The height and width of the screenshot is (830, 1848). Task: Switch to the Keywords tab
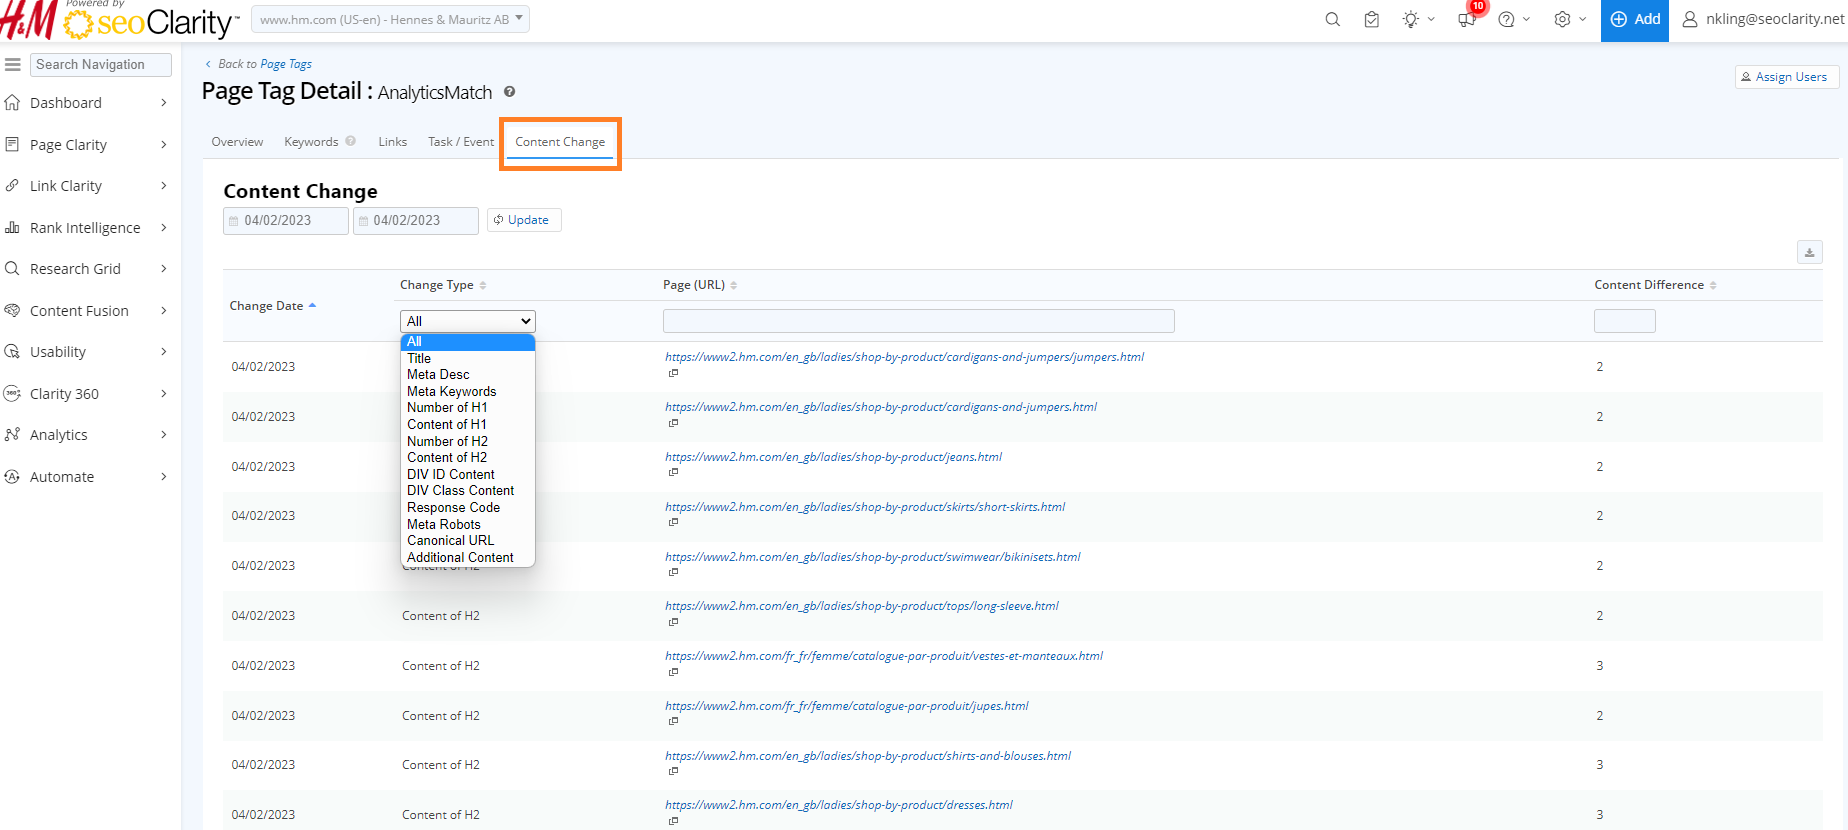tap(311, 142)
